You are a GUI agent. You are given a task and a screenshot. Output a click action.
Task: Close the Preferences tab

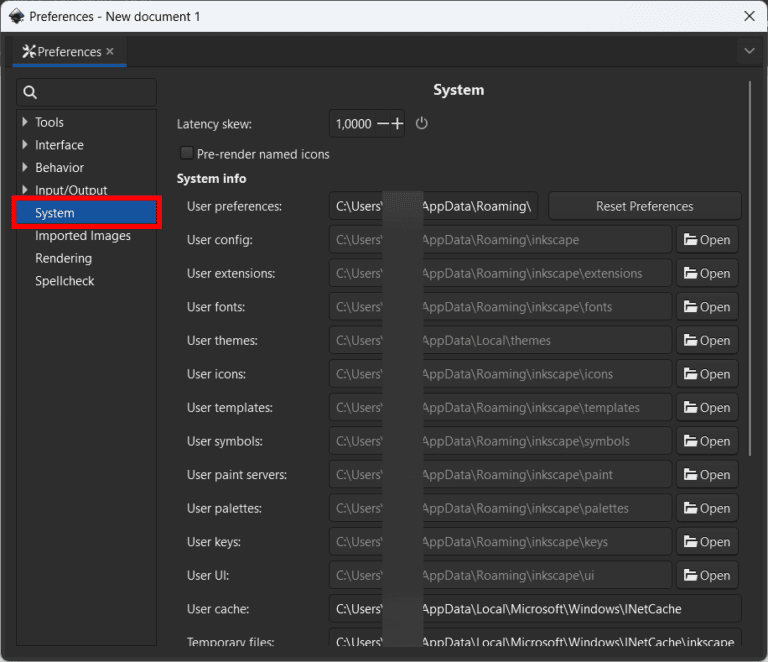[x=110, y=51]
